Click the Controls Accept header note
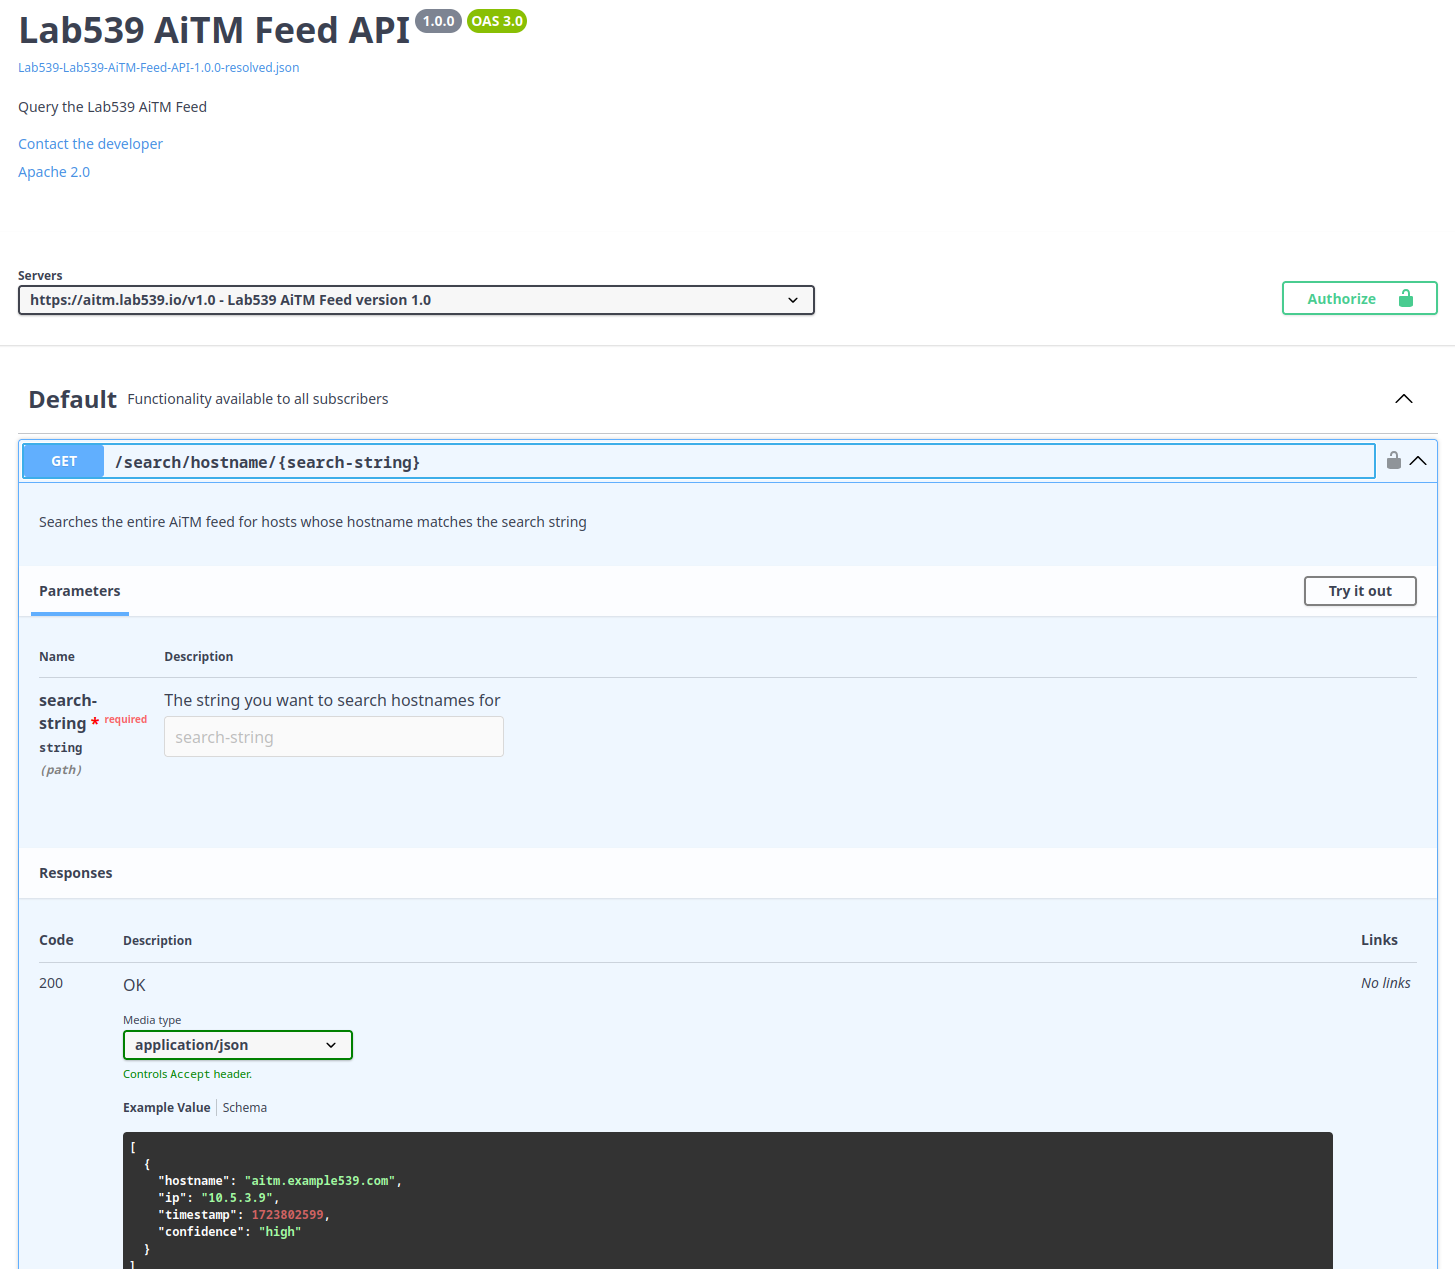Image resolution: width=1455 pixels, height=1269 pixels. click(188, 1074)
